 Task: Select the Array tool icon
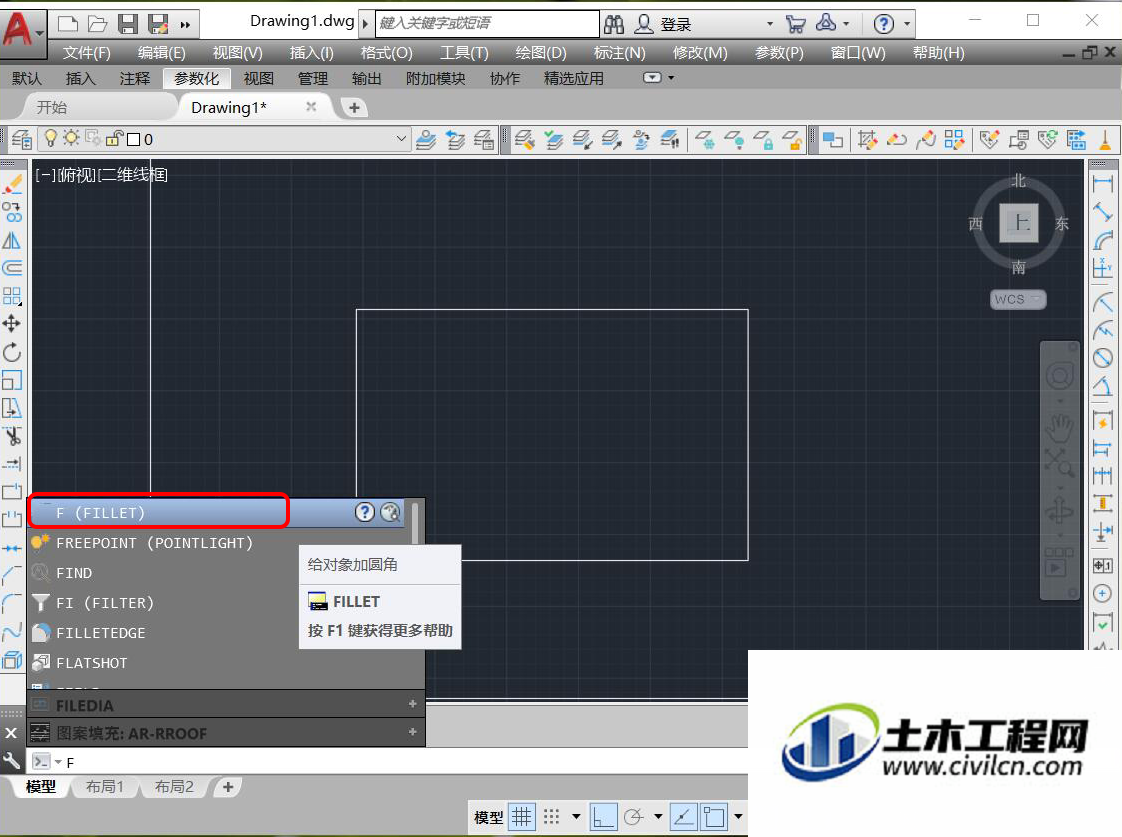point(12,296)
